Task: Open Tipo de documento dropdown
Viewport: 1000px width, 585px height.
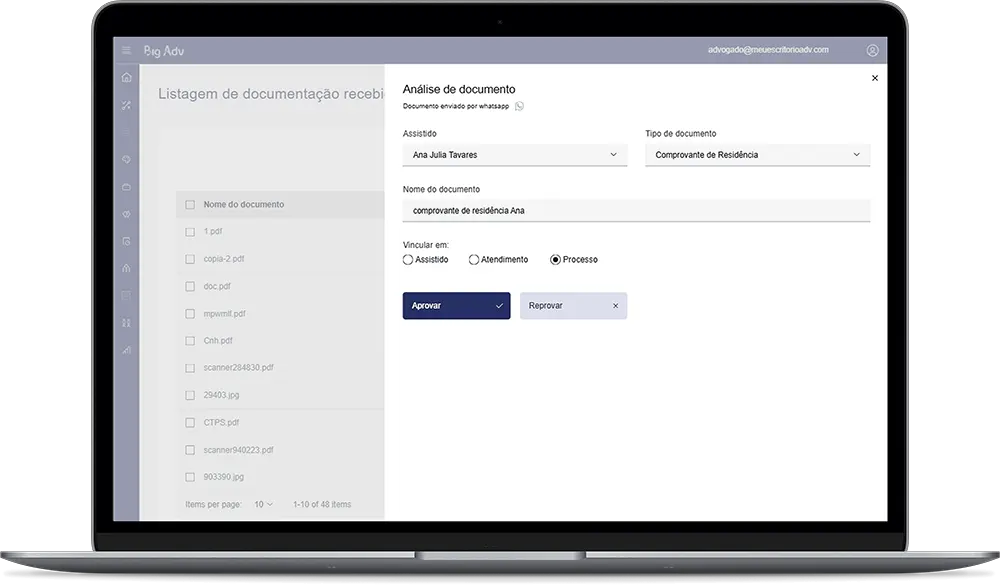Action: click(757, 155)
